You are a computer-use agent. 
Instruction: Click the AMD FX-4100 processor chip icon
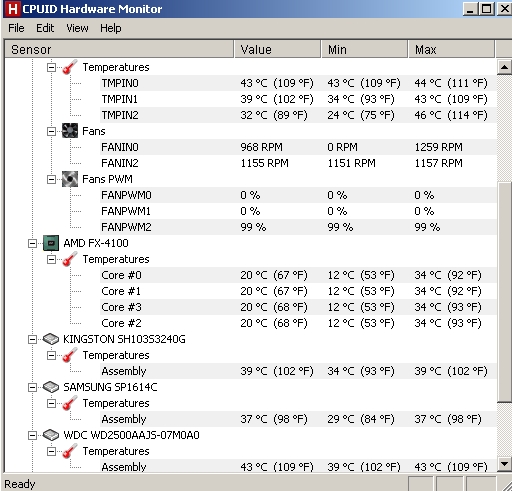[51, 243]
